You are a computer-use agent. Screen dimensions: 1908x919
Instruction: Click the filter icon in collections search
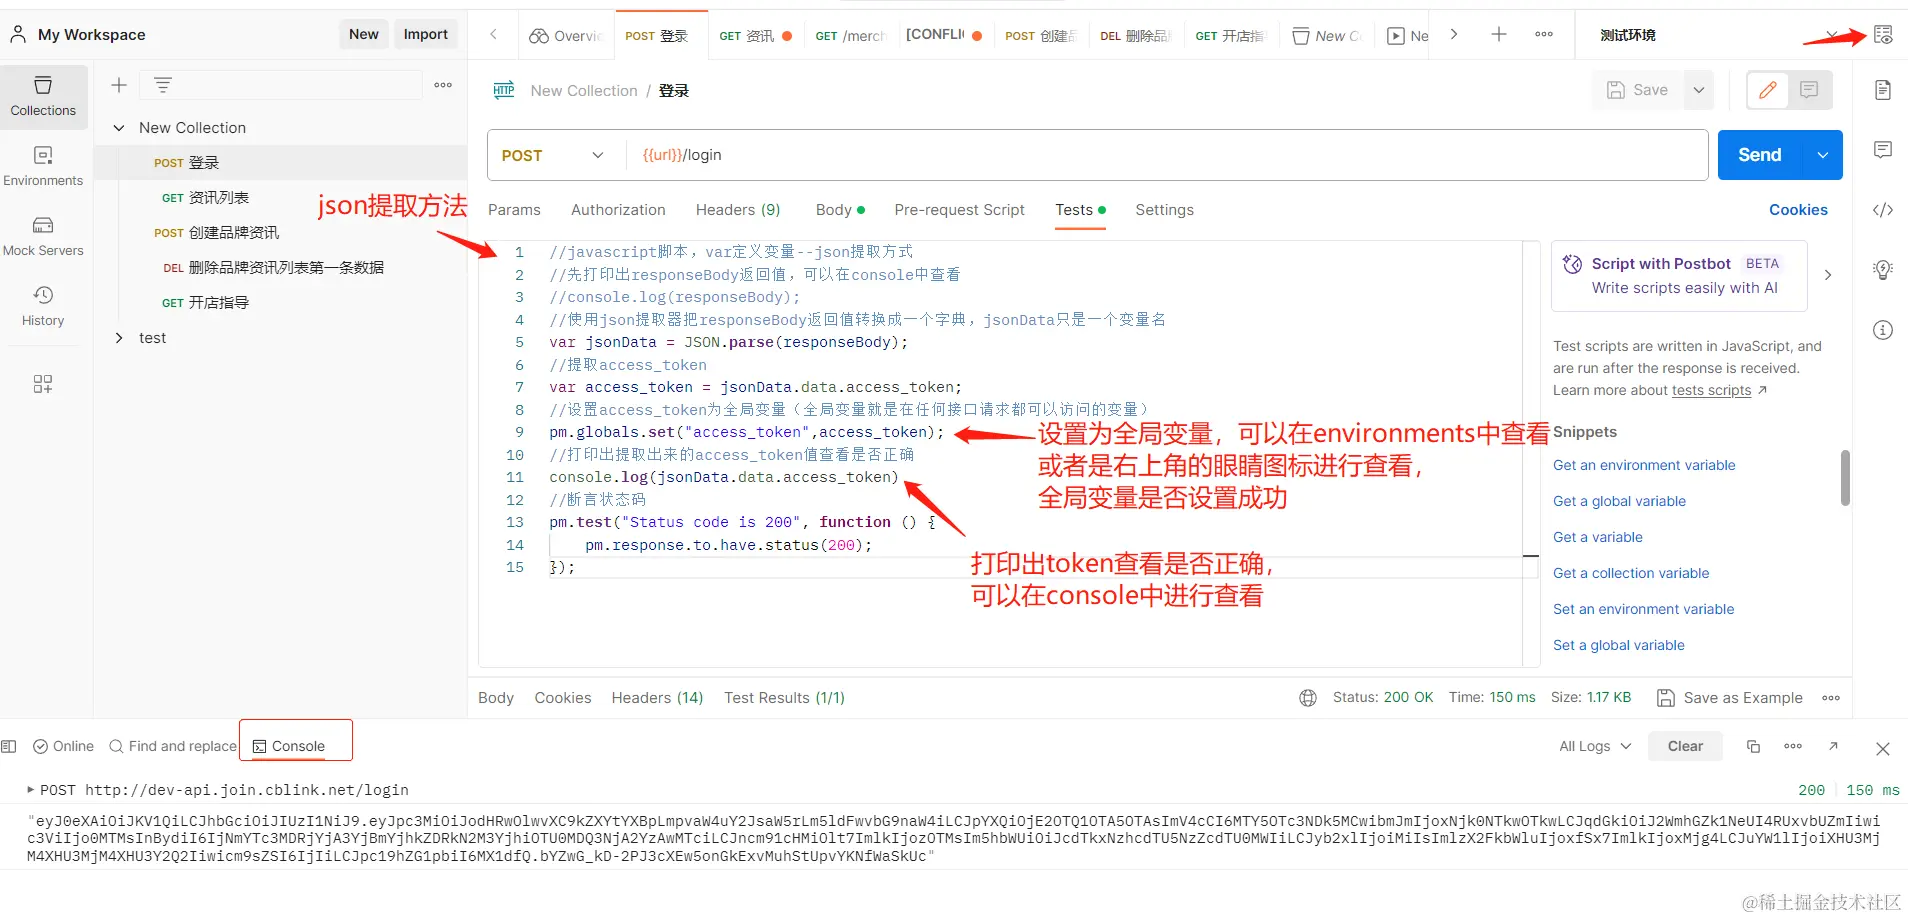(x=163, y=85)
